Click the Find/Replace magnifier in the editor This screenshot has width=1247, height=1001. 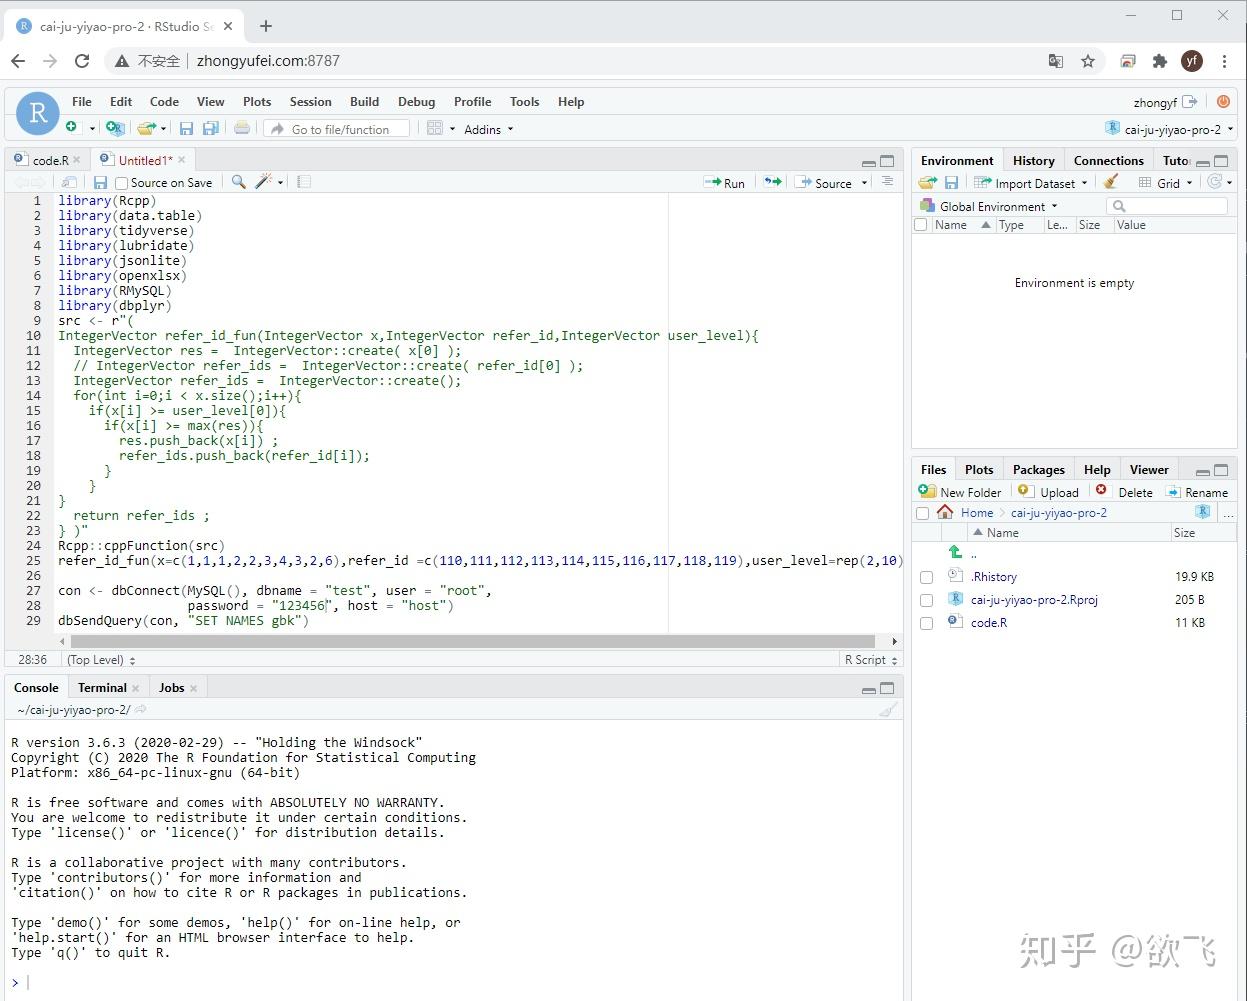tap(238, 182)
